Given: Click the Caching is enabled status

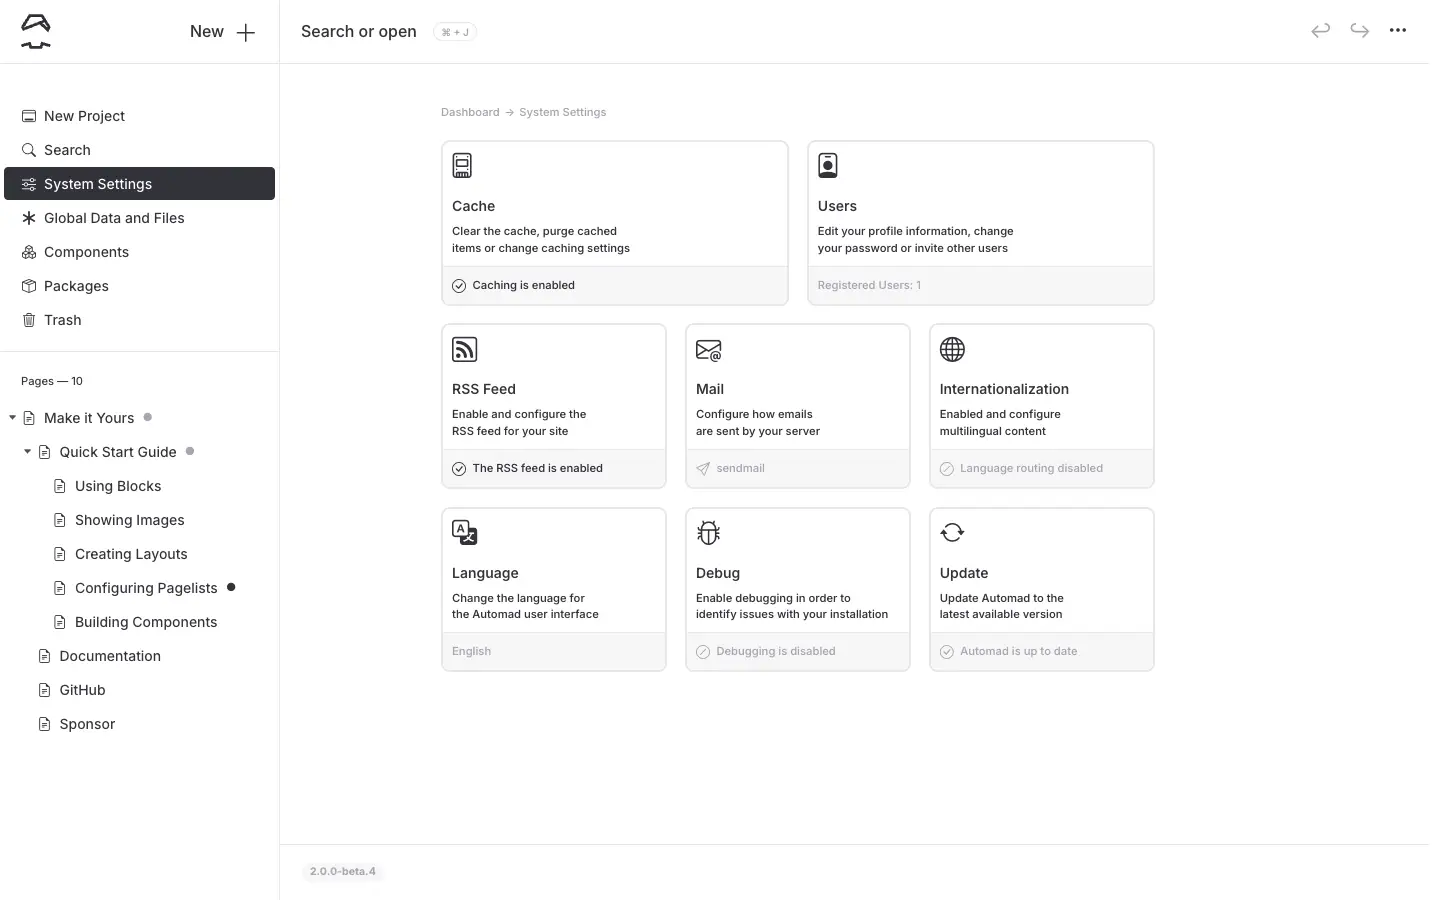Looking at the screenshot, I should (523, 286).
